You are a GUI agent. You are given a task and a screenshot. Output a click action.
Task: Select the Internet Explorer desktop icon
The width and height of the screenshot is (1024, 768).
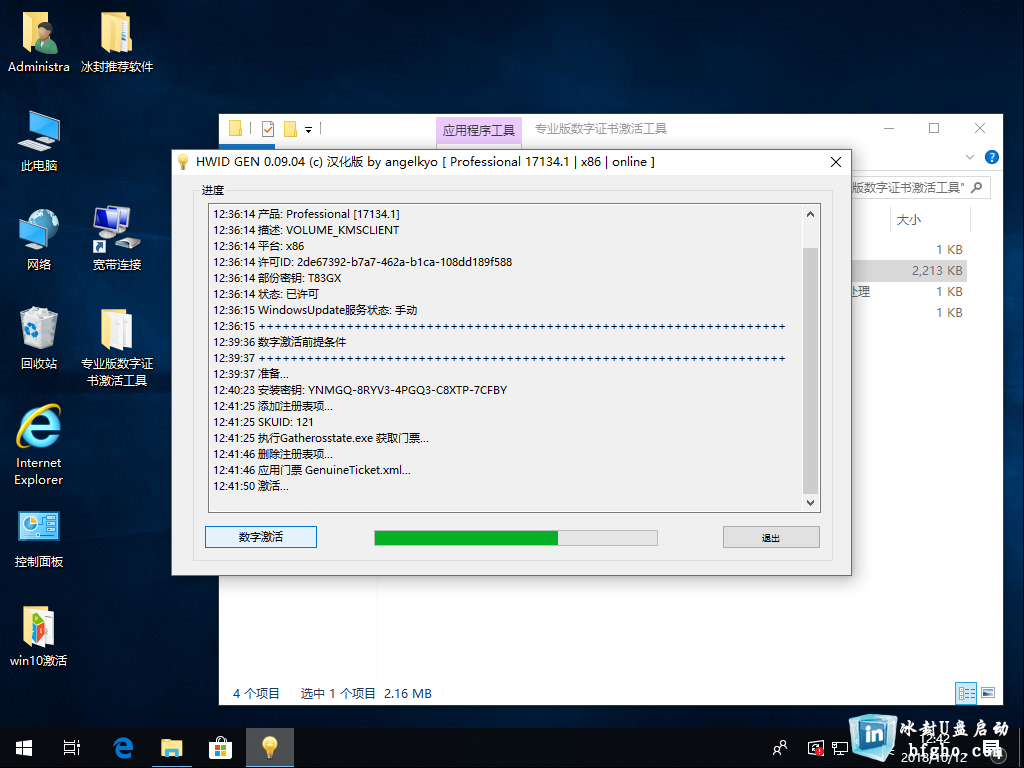pos(39,445)
